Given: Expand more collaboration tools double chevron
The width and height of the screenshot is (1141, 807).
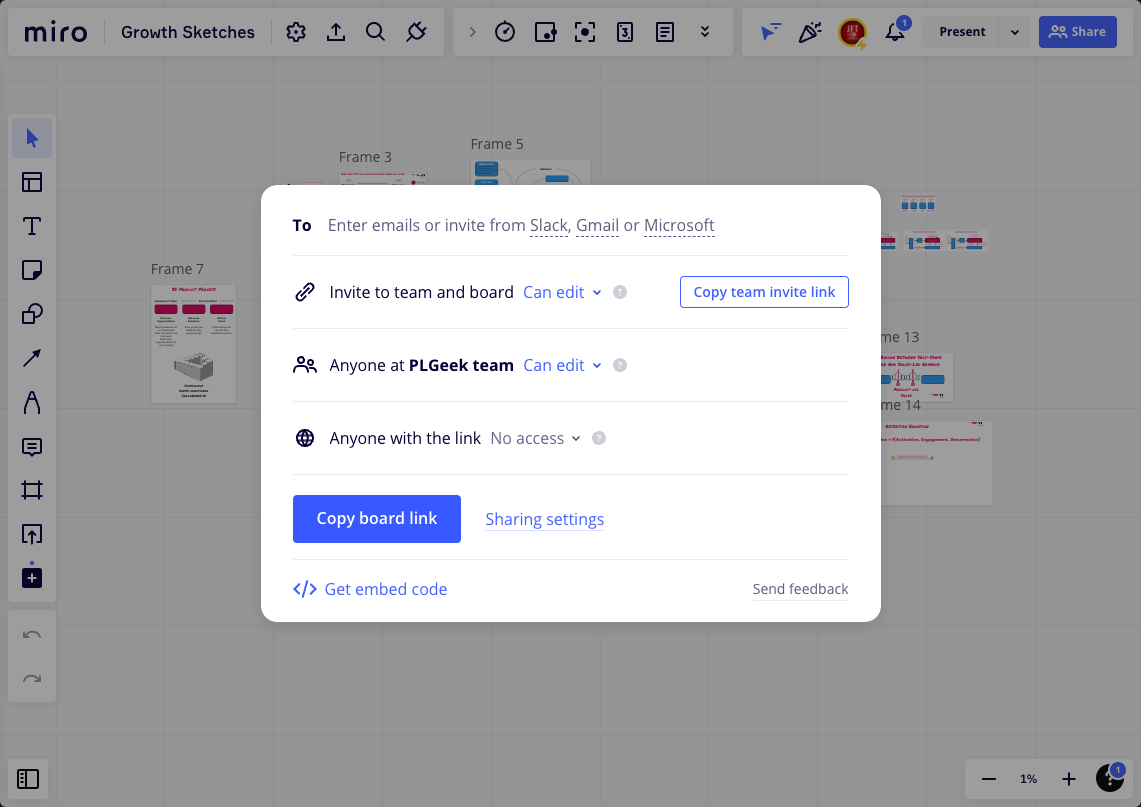Looking at the screenshot, I should tap(704, 32).
